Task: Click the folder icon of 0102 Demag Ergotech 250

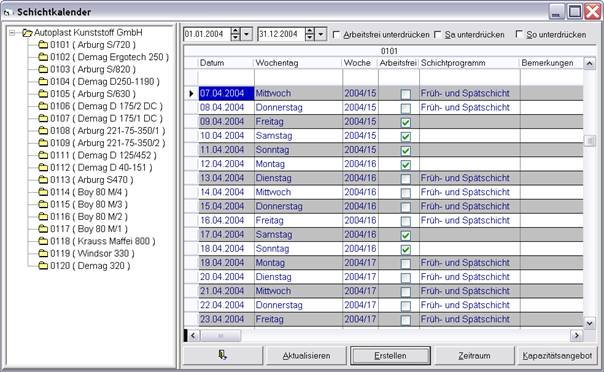Action: (43, 57)
